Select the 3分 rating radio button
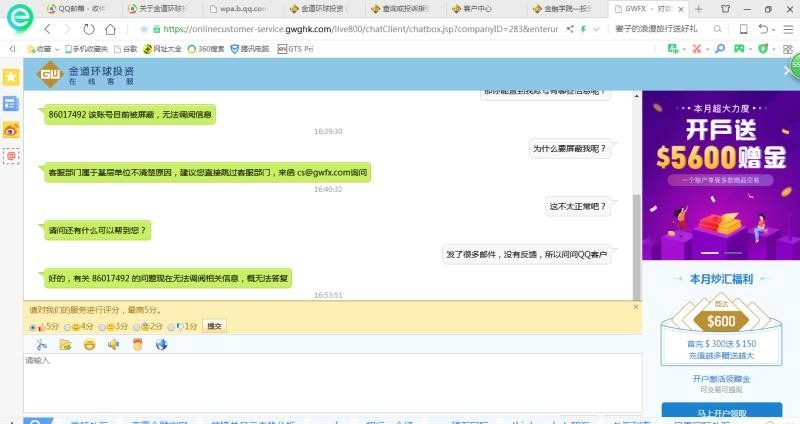800x424 pixels. click(x=102, y=326)
